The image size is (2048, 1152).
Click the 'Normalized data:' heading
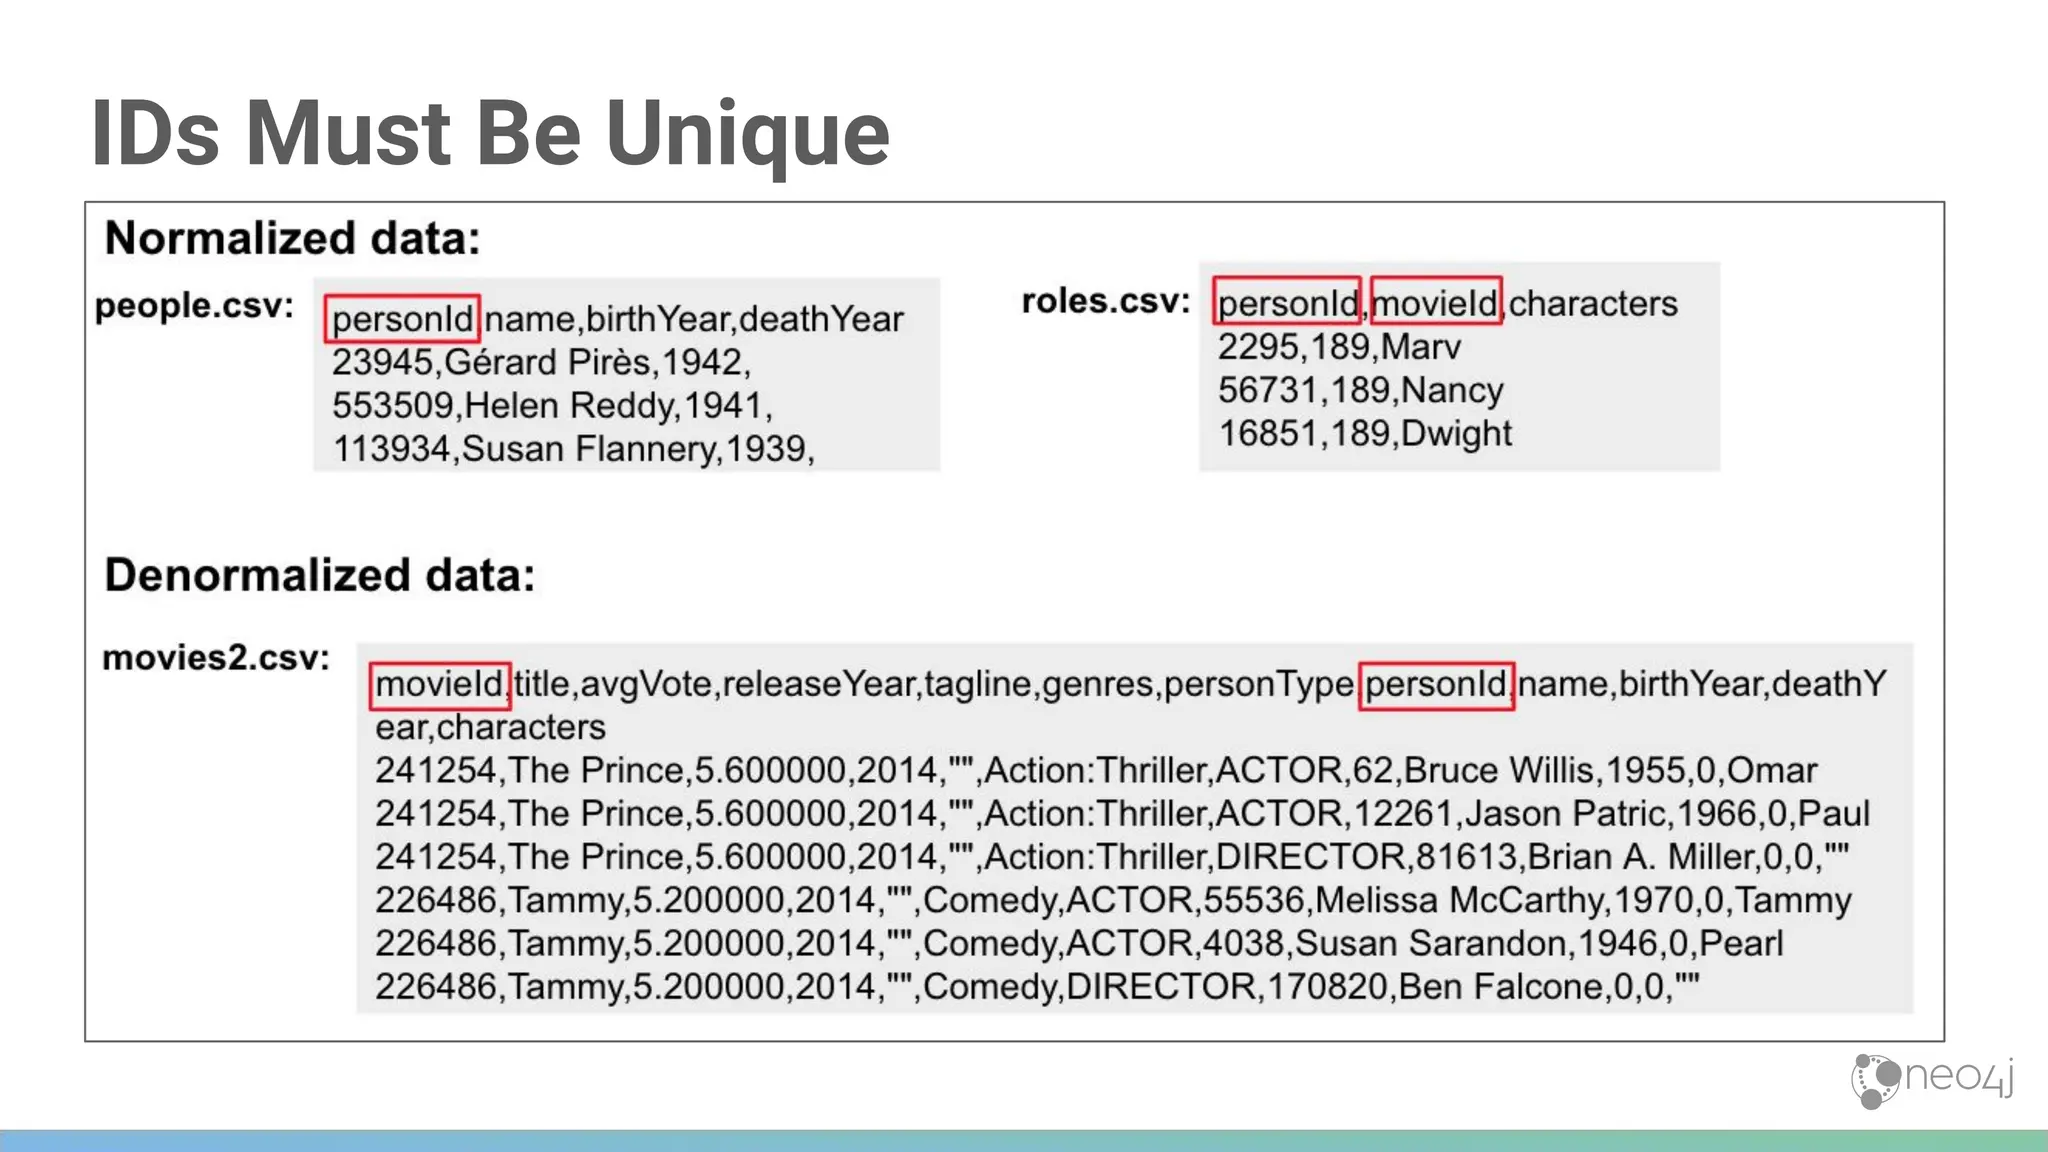pyautogui.click(x=292, y=239)
